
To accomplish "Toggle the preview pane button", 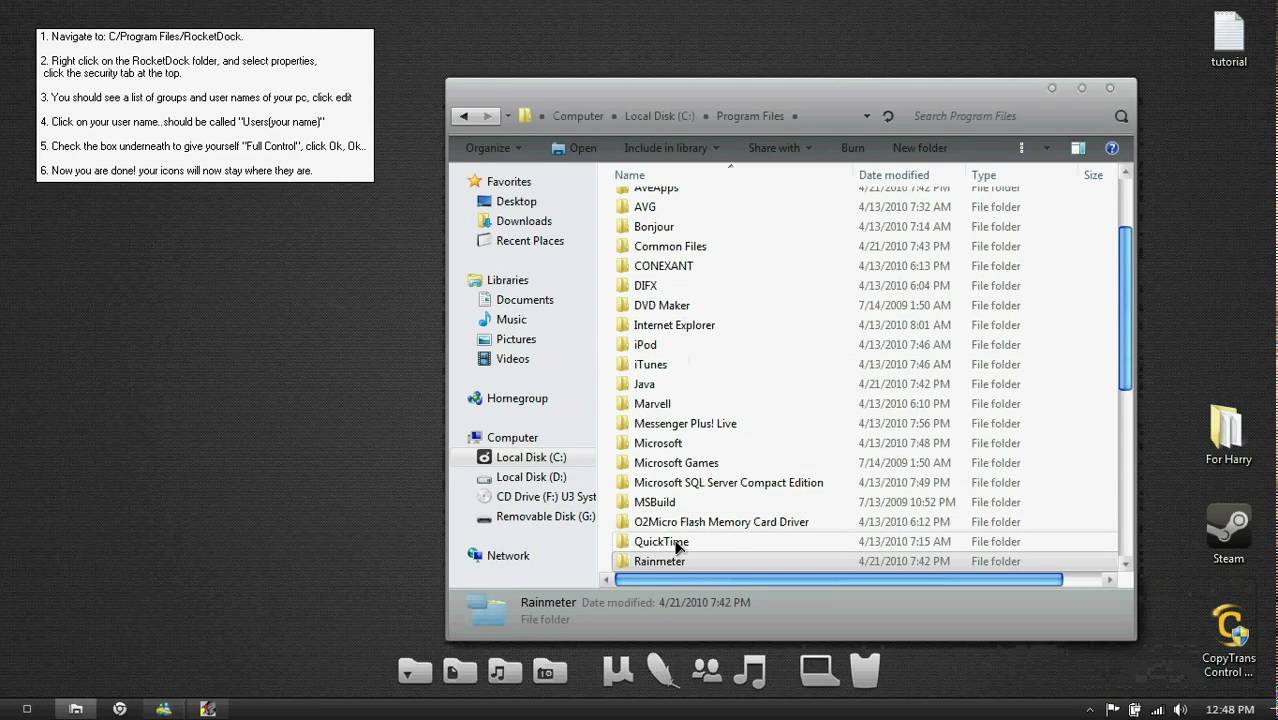I will pyautogui.click(x=1078, y=148).
